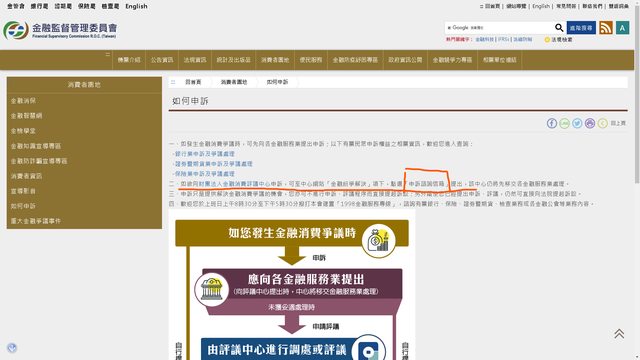Open the accessibility icon at bottom left
This screenshot has height=360, width=640.
pos(12,348)
